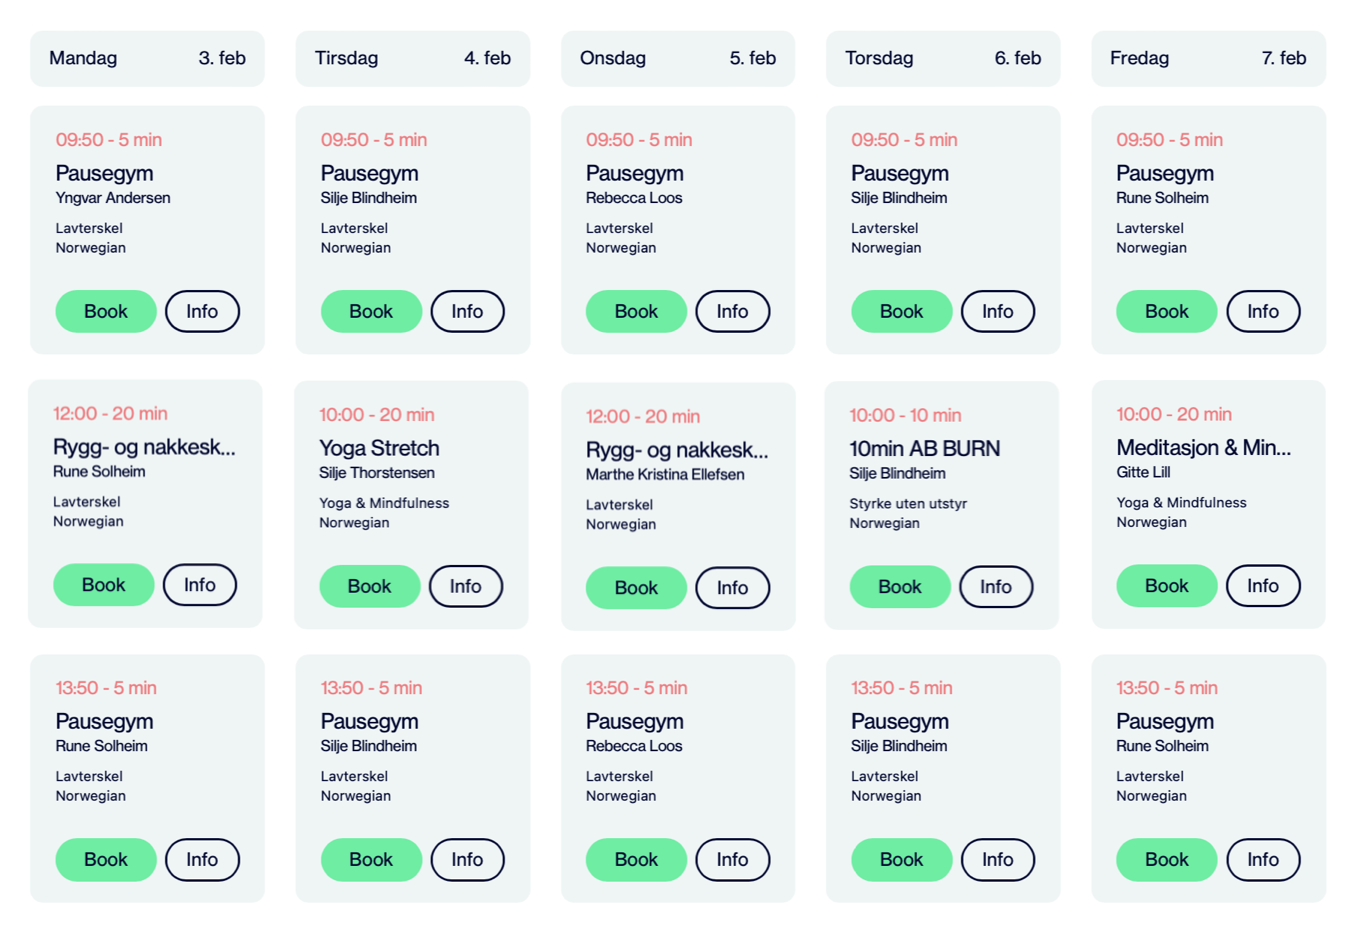
Task: Show Info for Tuesday 13:50 Pausegym
Action: [x=467, y=860]
